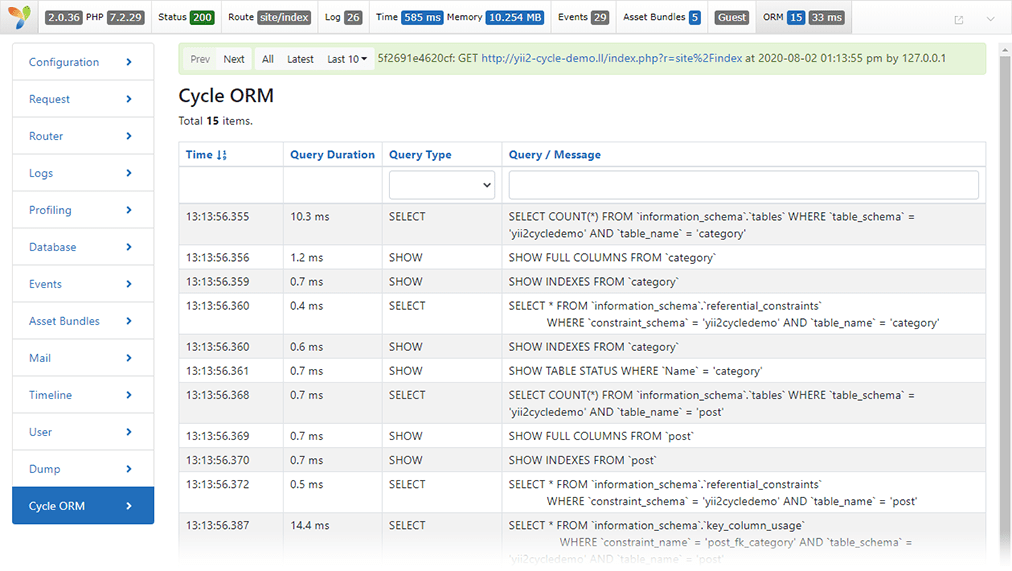Click chevron next to Events

click(x=129, y=284)
